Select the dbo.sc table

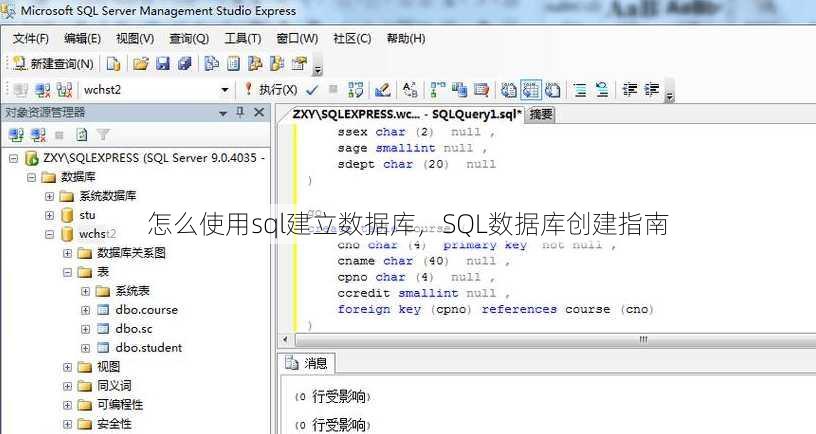(134, 329)
